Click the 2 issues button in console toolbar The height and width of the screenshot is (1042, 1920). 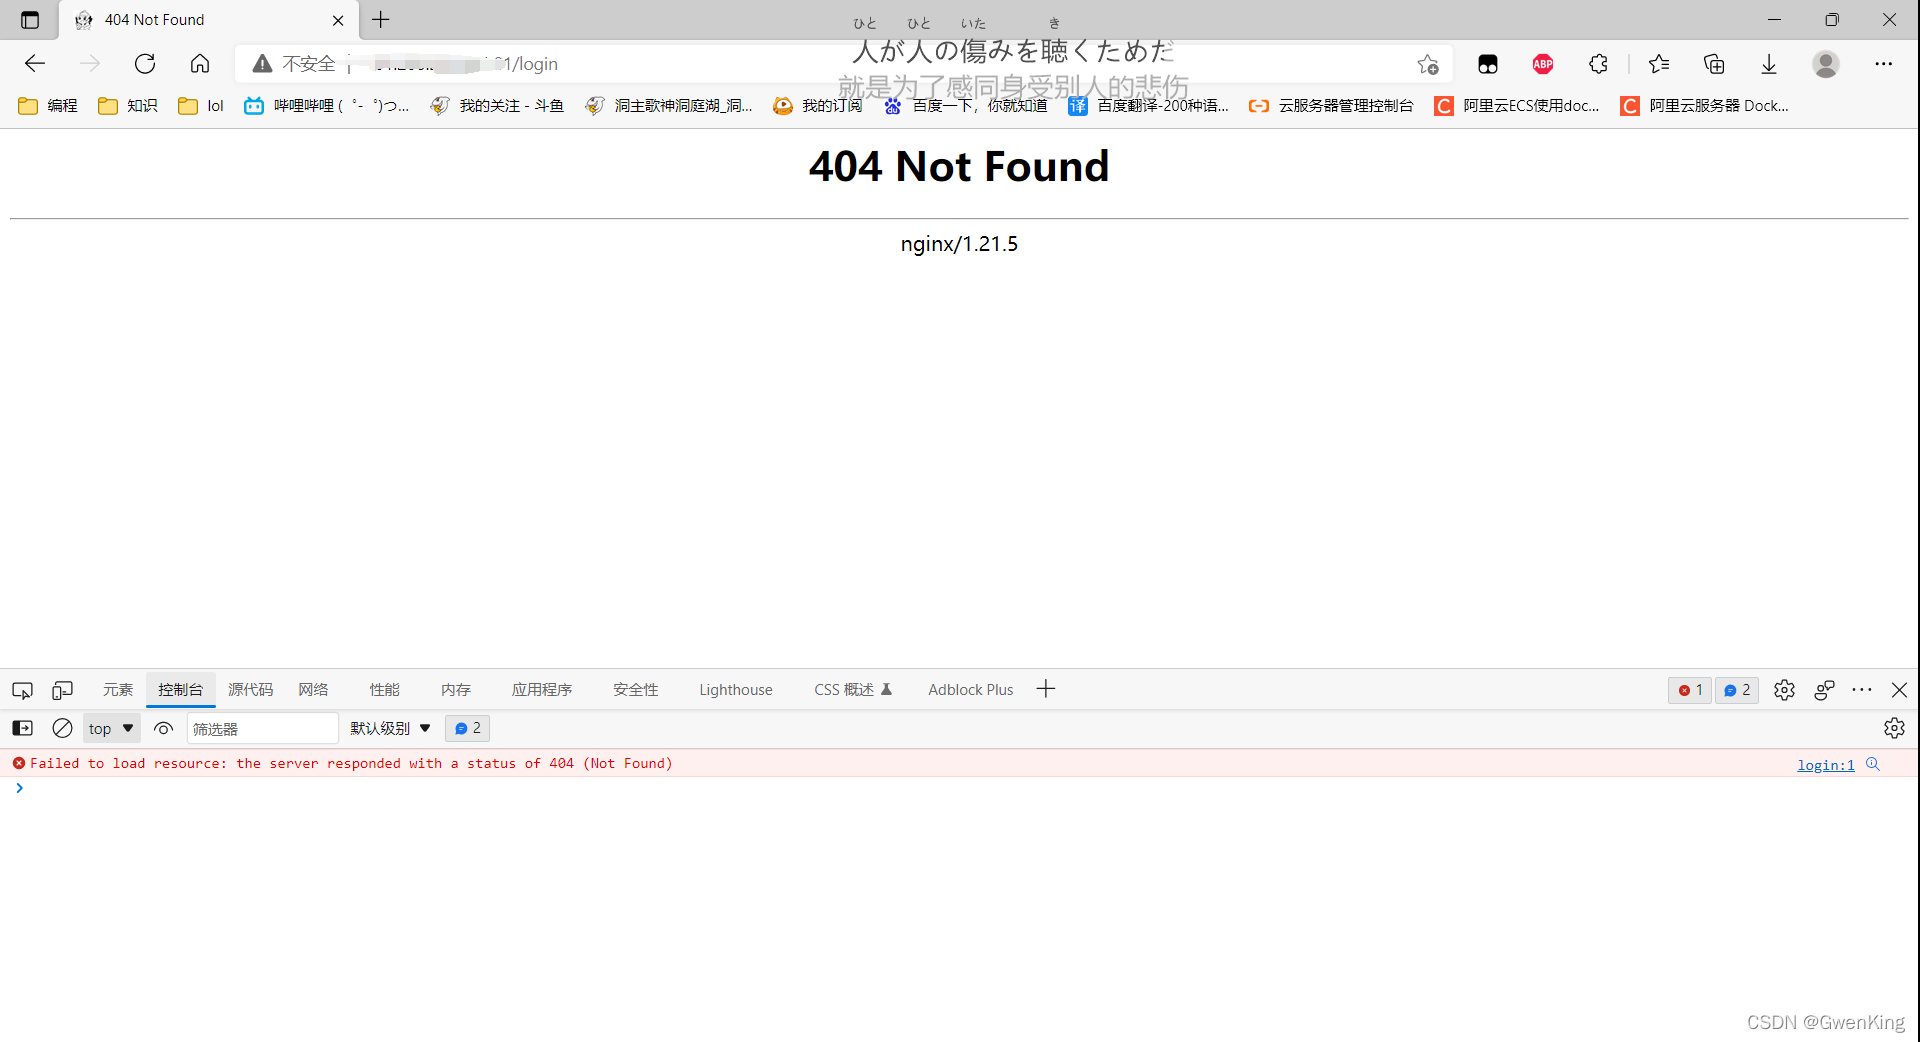coord(467,728)
